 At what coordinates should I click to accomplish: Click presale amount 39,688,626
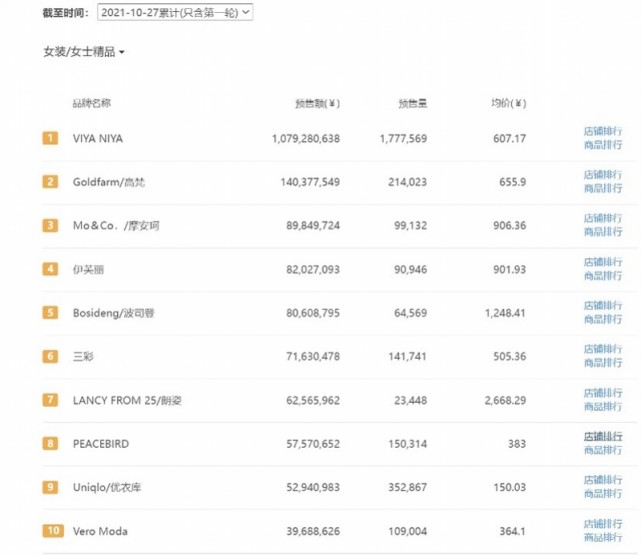[313, 531]
